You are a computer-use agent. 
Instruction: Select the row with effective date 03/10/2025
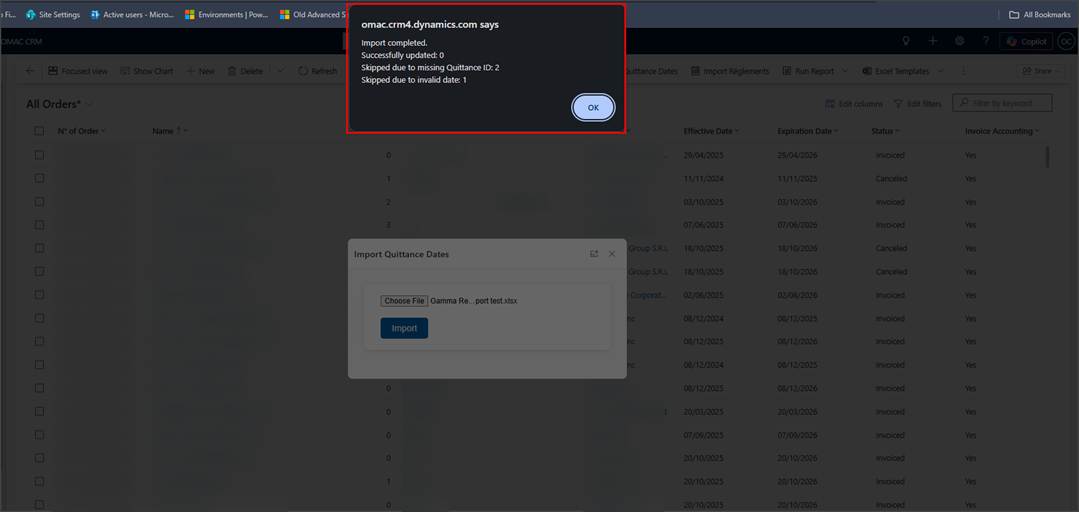pyautogui.click(x=39, y=202)
